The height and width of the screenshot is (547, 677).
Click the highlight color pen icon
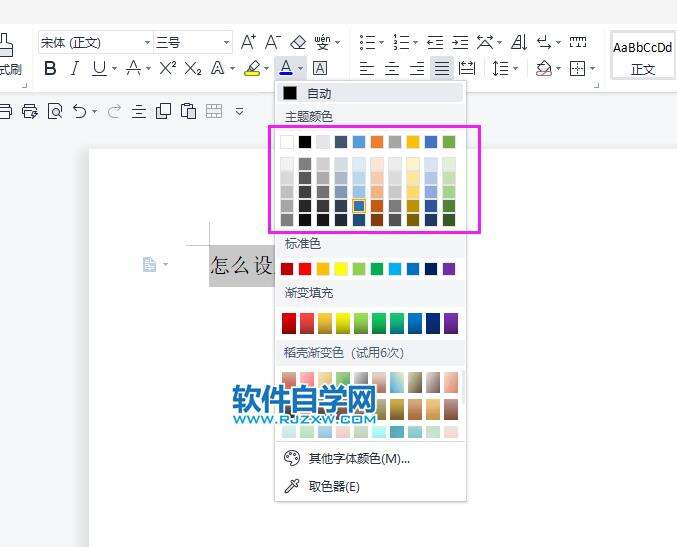[x=252, y=68]
